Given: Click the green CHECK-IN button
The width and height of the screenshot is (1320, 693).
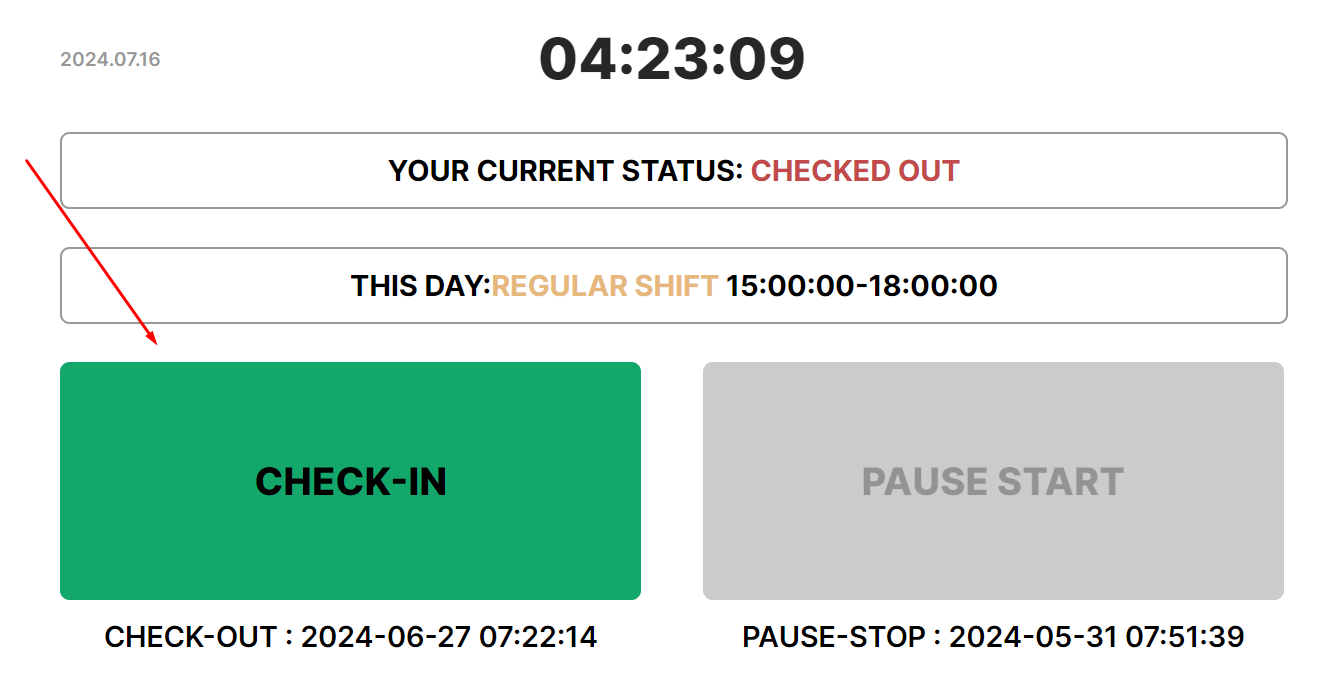Looking at the screenshot, I should tap(350, 481).
